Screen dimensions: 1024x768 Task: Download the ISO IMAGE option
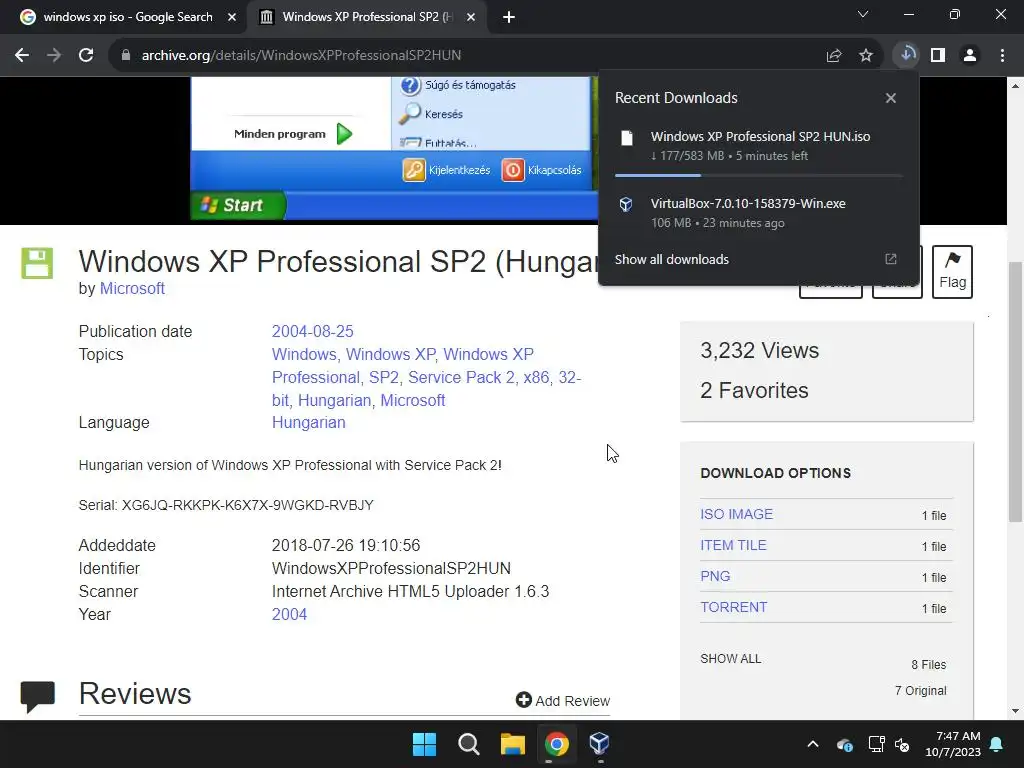(736, 514)
